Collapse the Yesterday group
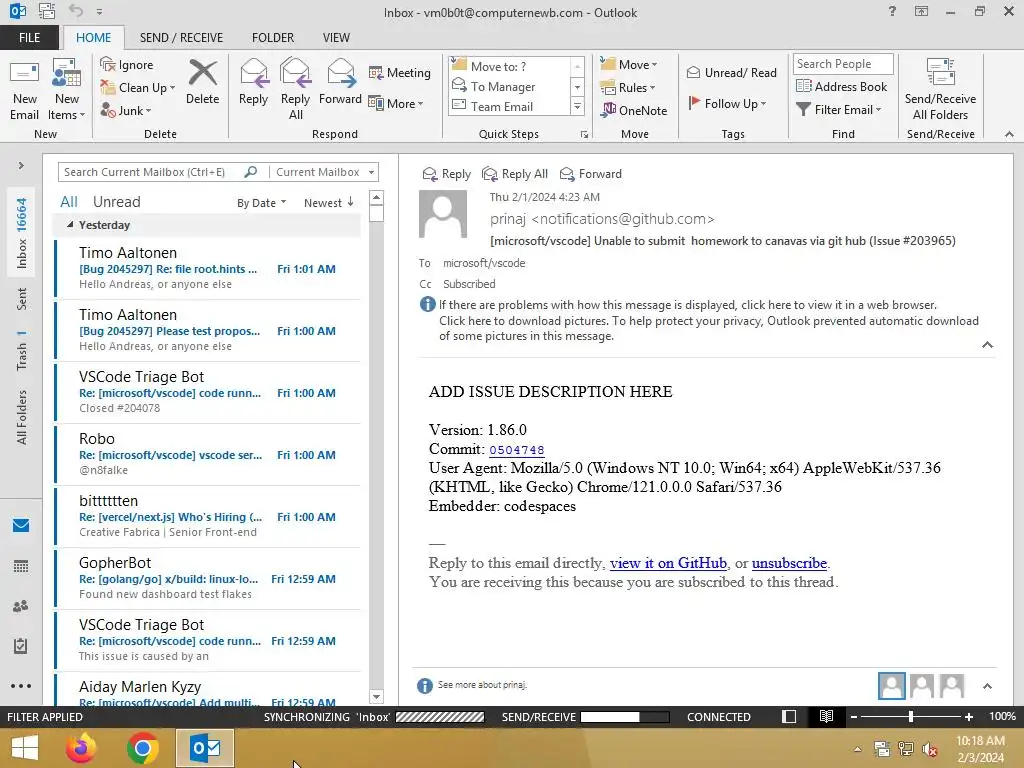 pos(70,225)
